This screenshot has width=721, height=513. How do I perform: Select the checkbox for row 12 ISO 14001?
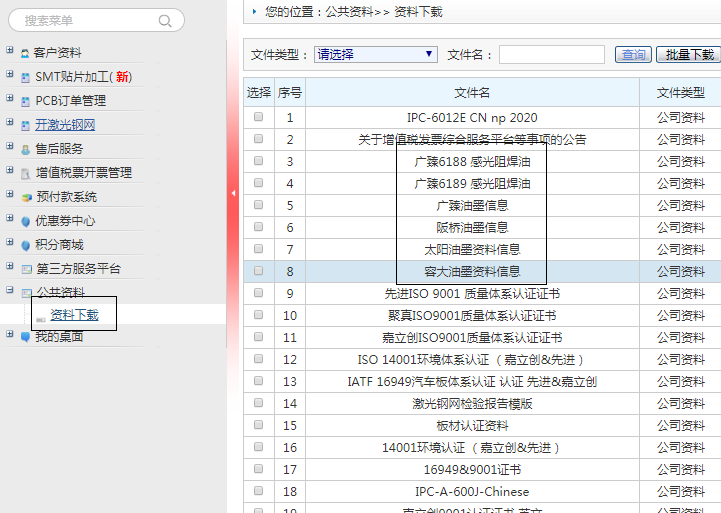[259, 359]
